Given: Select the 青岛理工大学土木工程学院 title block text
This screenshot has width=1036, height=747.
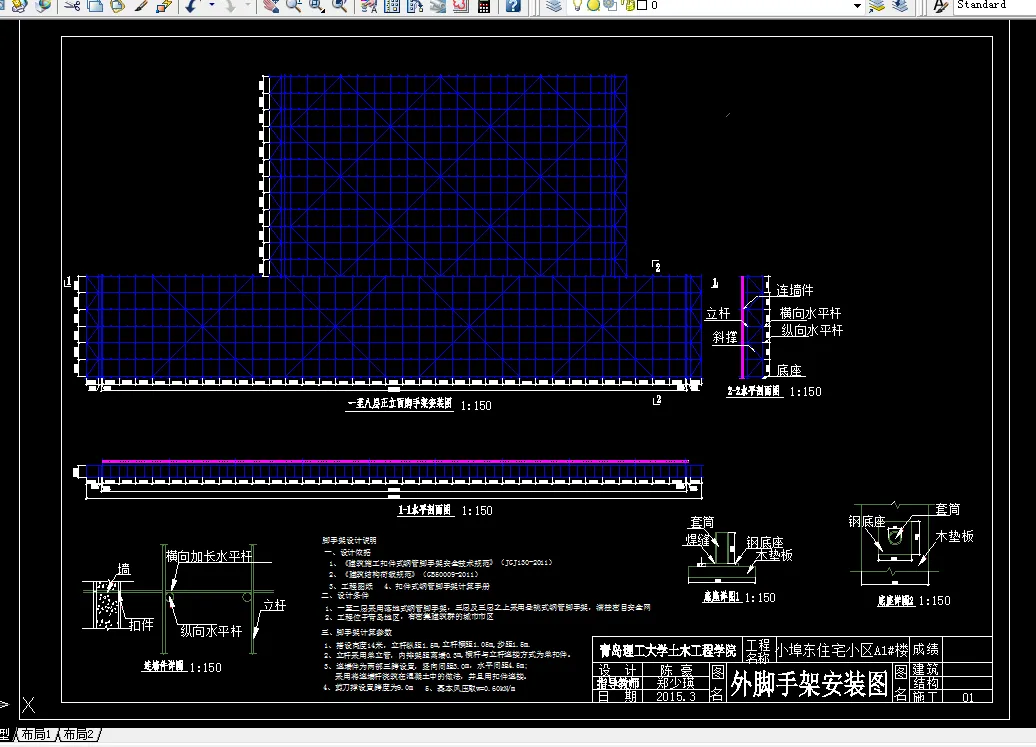Looking at the screenshot, I should [x=667, y=651].
